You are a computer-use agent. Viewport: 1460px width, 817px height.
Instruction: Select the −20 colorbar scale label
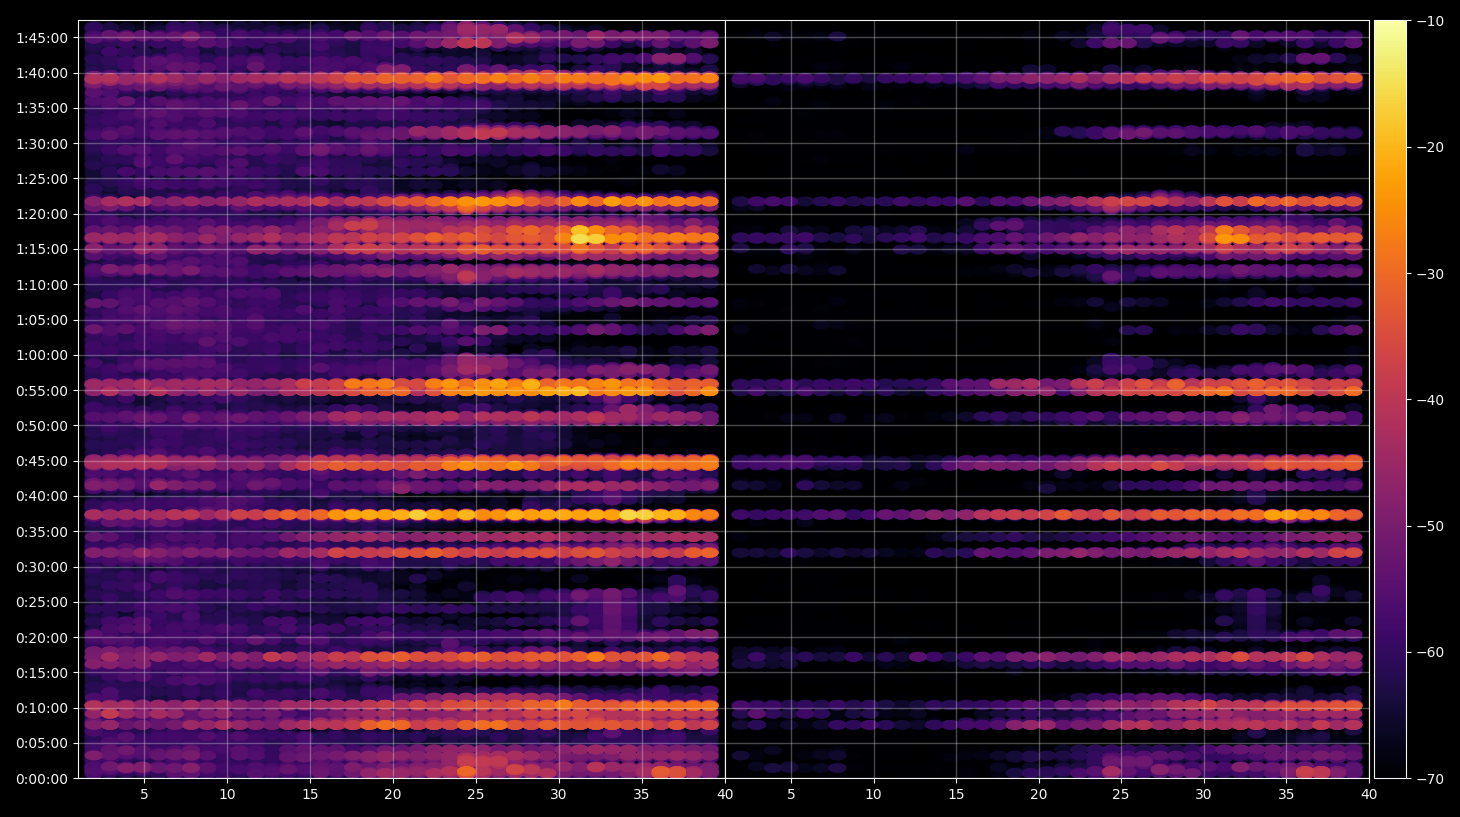pos(1431,147)
